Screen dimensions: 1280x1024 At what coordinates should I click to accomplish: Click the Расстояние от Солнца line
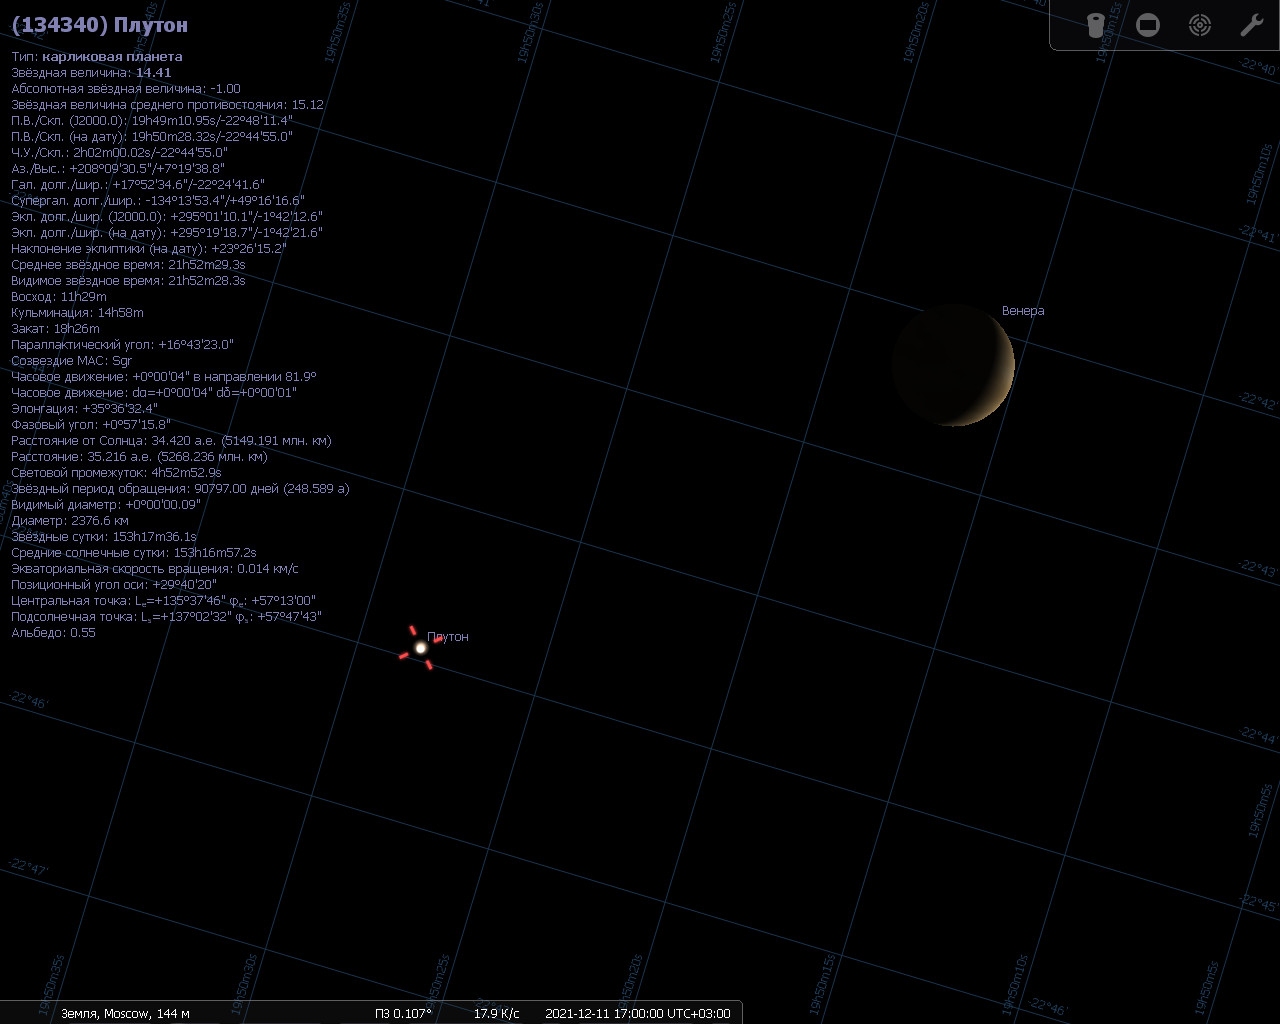[171, 441]
